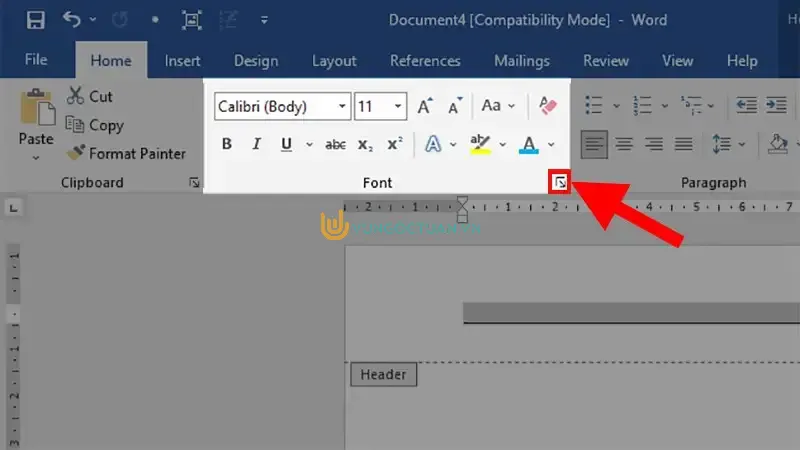800x450 pixels.
Task: Open the File menu
Action: click(36, 60)
